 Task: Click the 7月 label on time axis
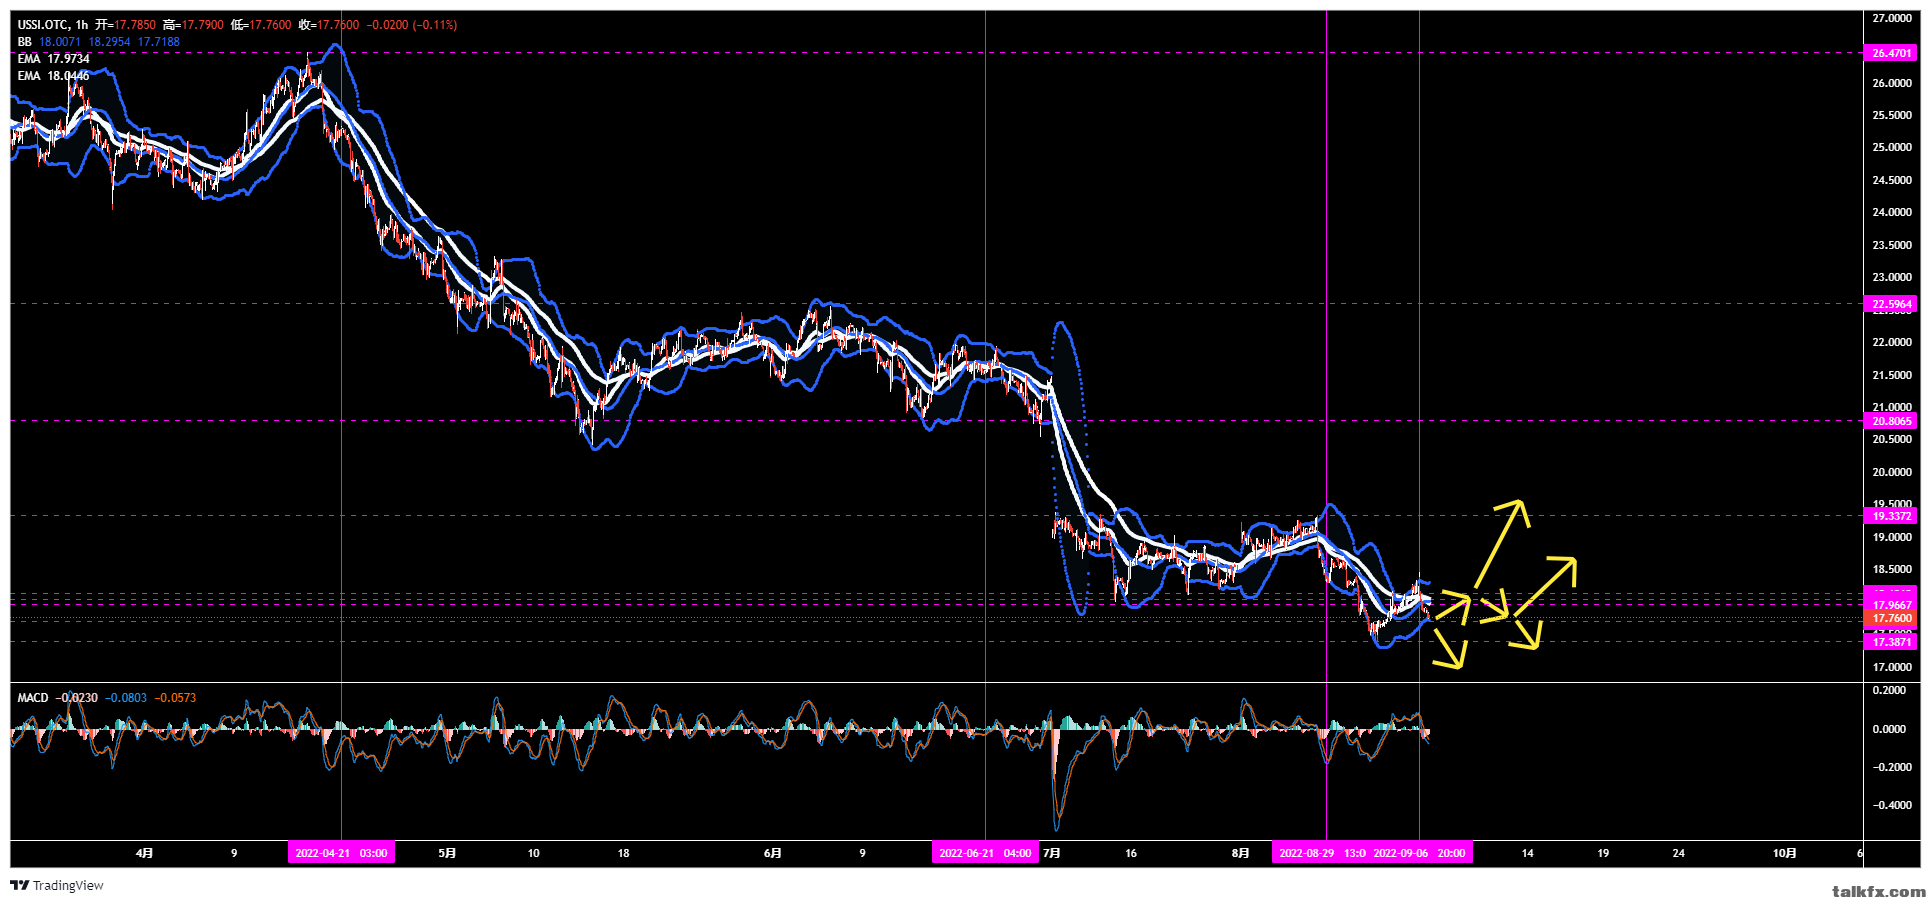[1051, 853]
